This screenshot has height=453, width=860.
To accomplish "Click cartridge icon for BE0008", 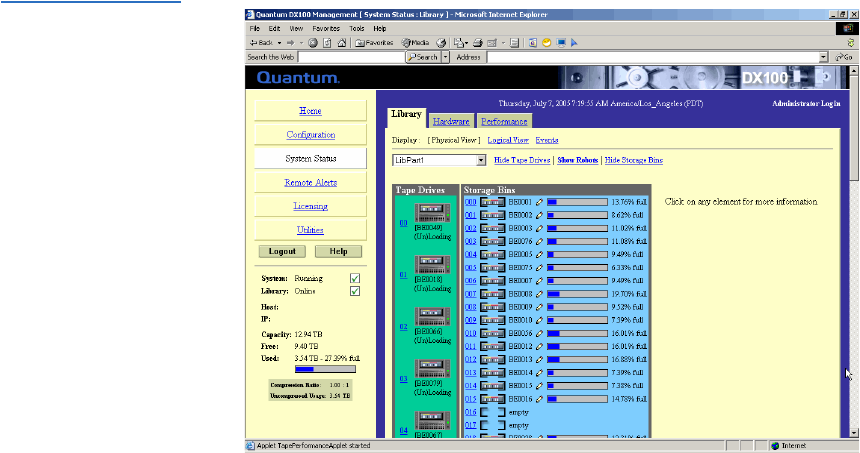I will tap(493, 294).
